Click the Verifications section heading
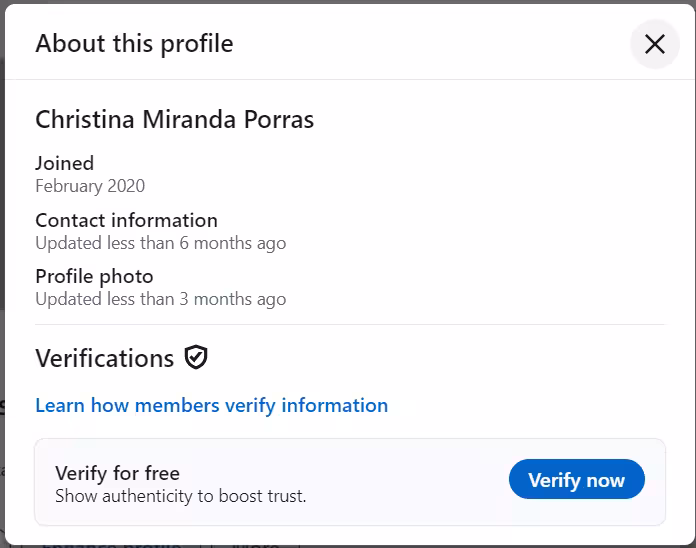The image size is (696, 548). (x=104, y=358)
